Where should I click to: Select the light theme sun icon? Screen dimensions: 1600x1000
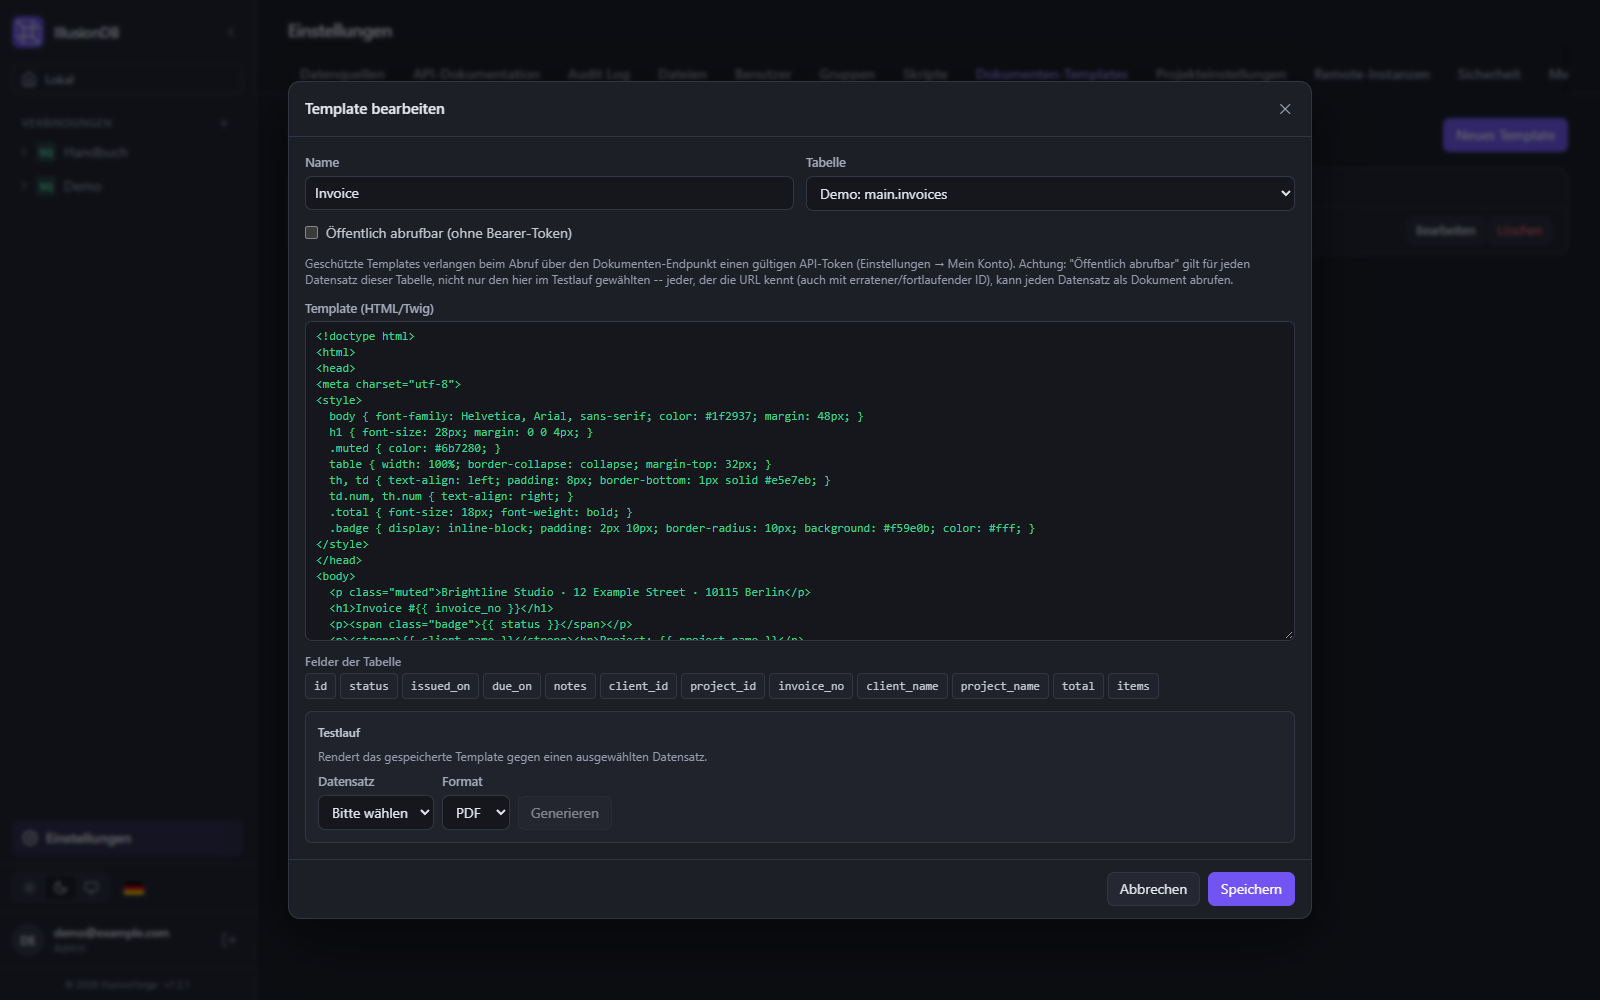pyautogui.click(x=30, y=888)
